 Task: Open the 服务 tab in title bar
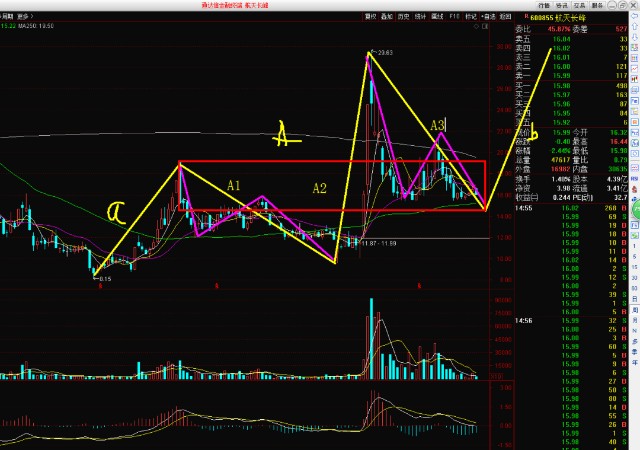(x=598, y=5)
